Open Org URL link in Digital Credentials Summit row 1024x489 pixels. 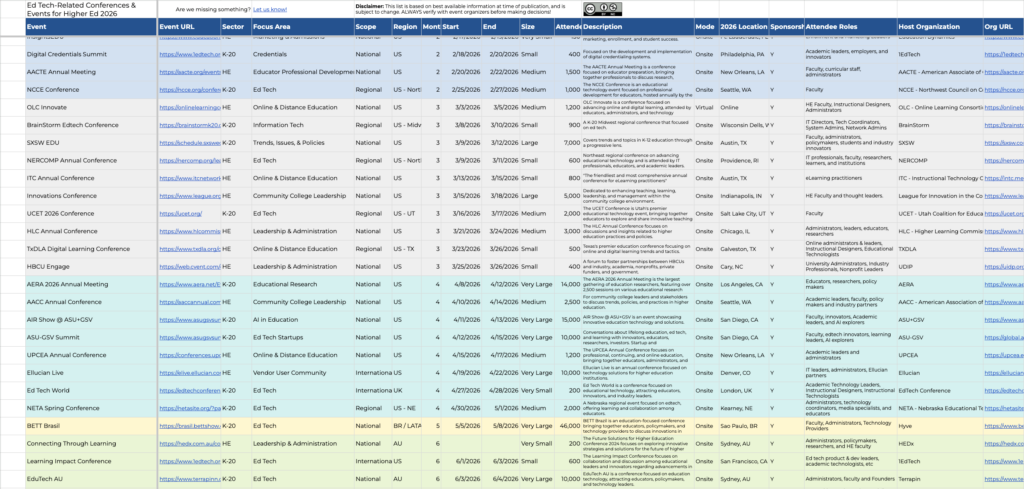[x=1003, y=53]
